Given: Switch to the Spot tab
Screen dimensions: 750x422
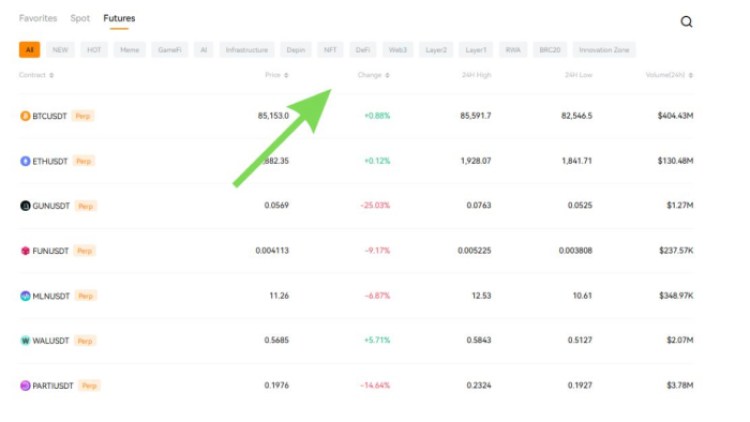Looking at the screenshot, I should (80, 18).
